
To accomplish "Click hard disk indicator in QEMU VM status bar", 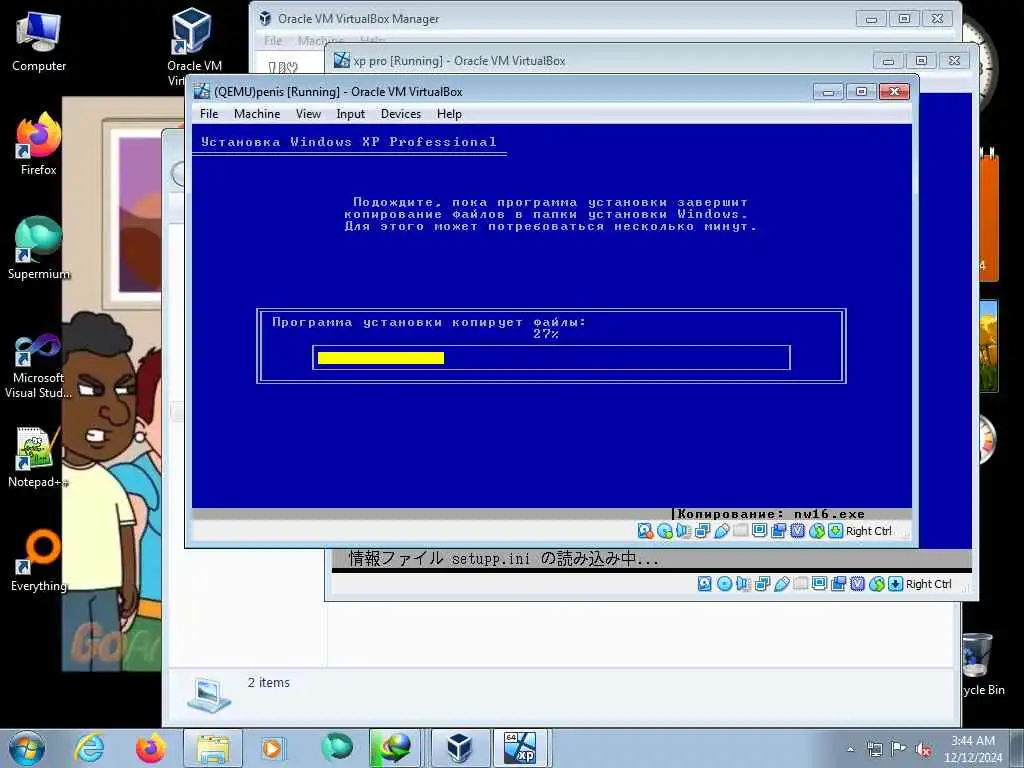I will point(645,531).
